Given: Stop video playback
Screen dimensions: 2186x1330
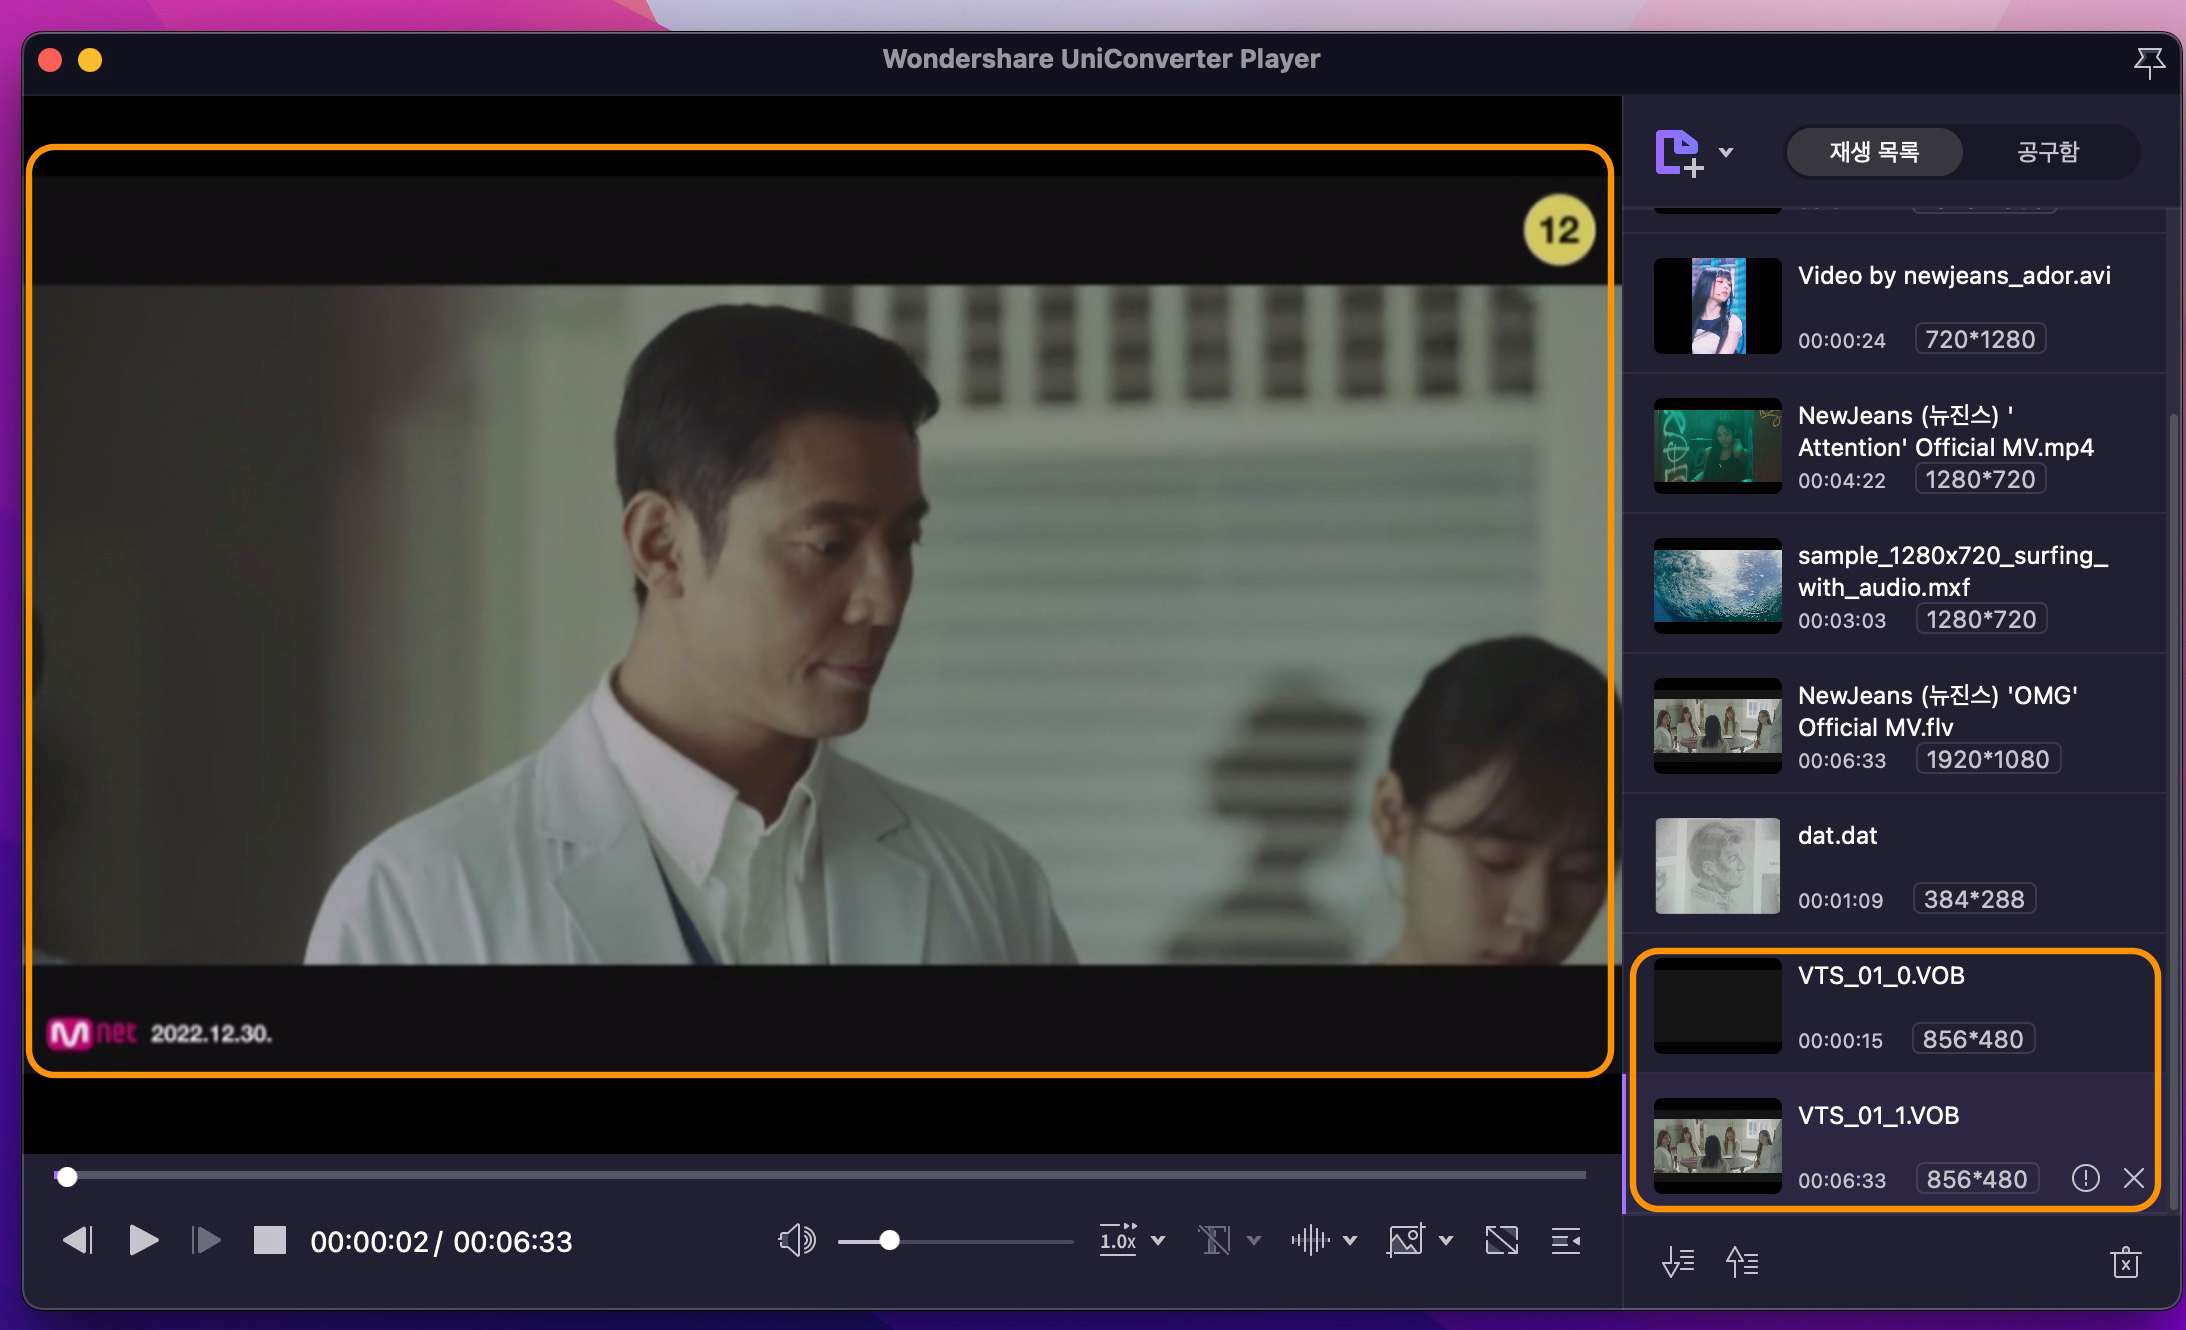Looking at the screenshot, I should point(270,1241).
